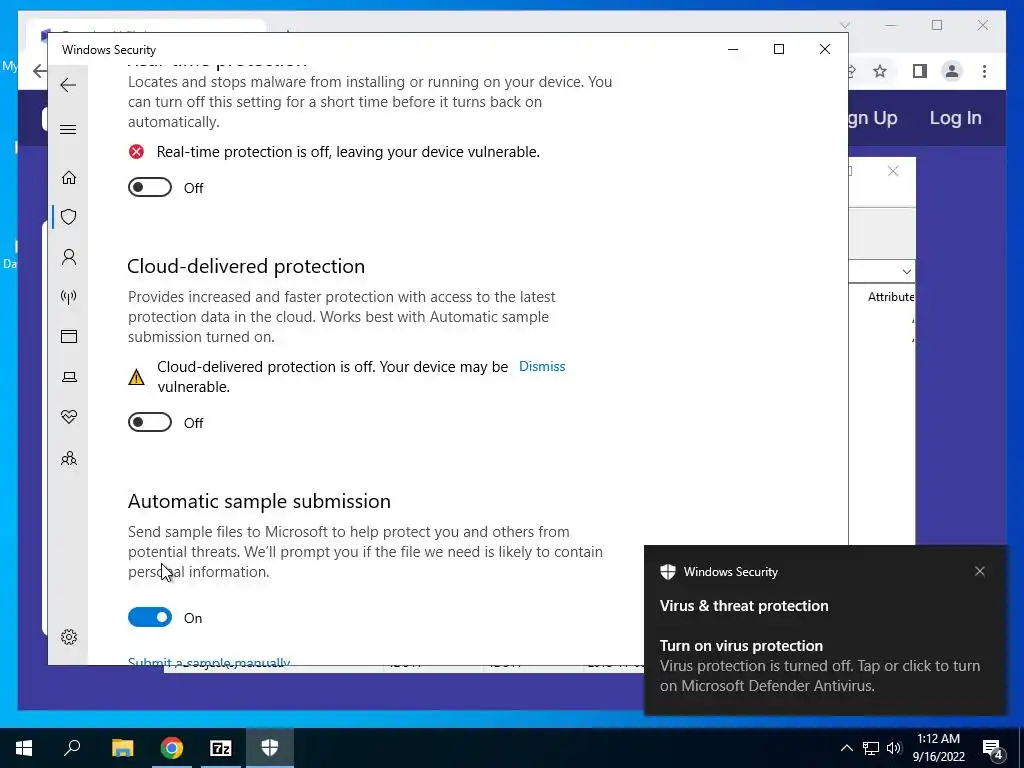This screenshot has height=768, width=1024.
Task: Open taskbar search
Action: coord(72,748)
